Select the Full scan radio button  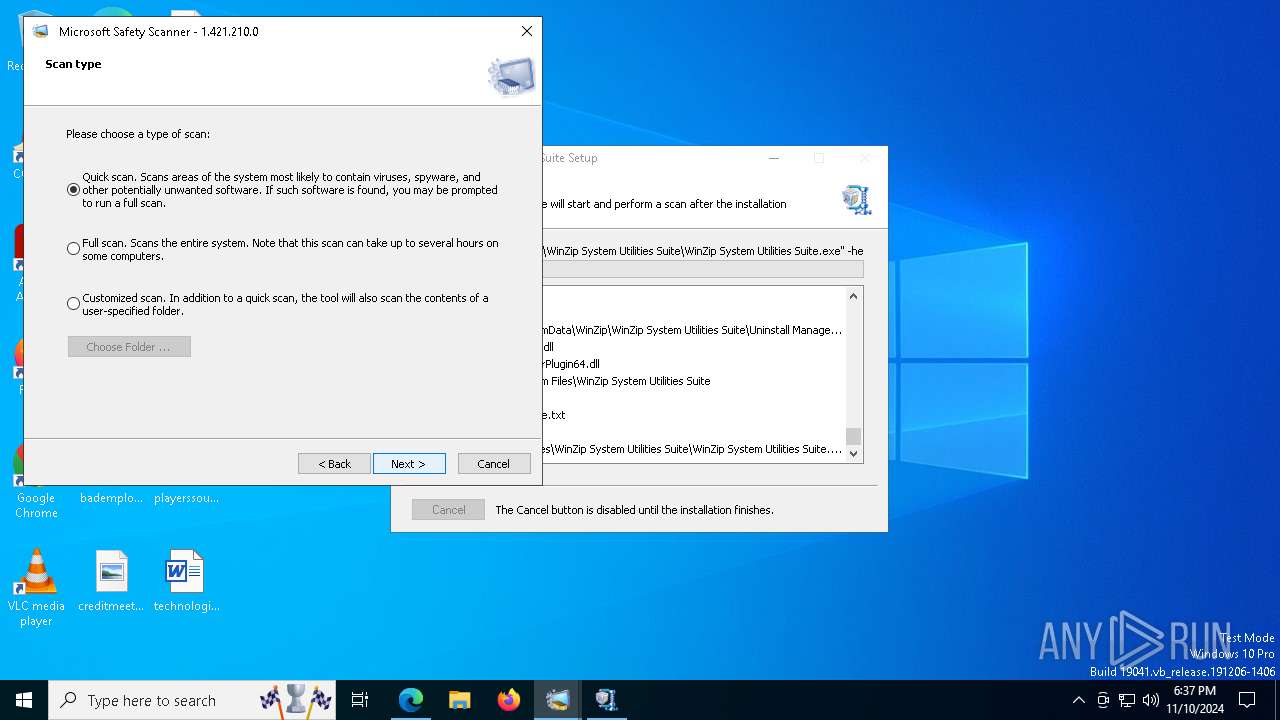[x=73, y=249]
